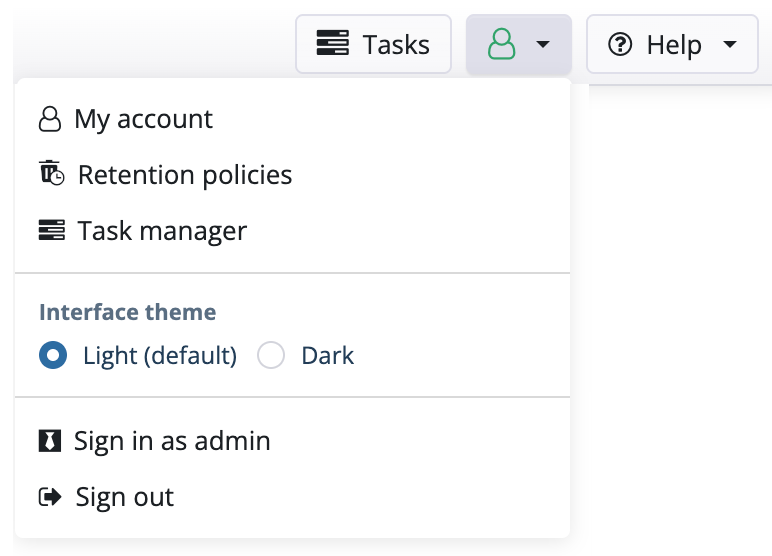Click the person icon beside My account
772x556 pixels.
click(50, 119)
